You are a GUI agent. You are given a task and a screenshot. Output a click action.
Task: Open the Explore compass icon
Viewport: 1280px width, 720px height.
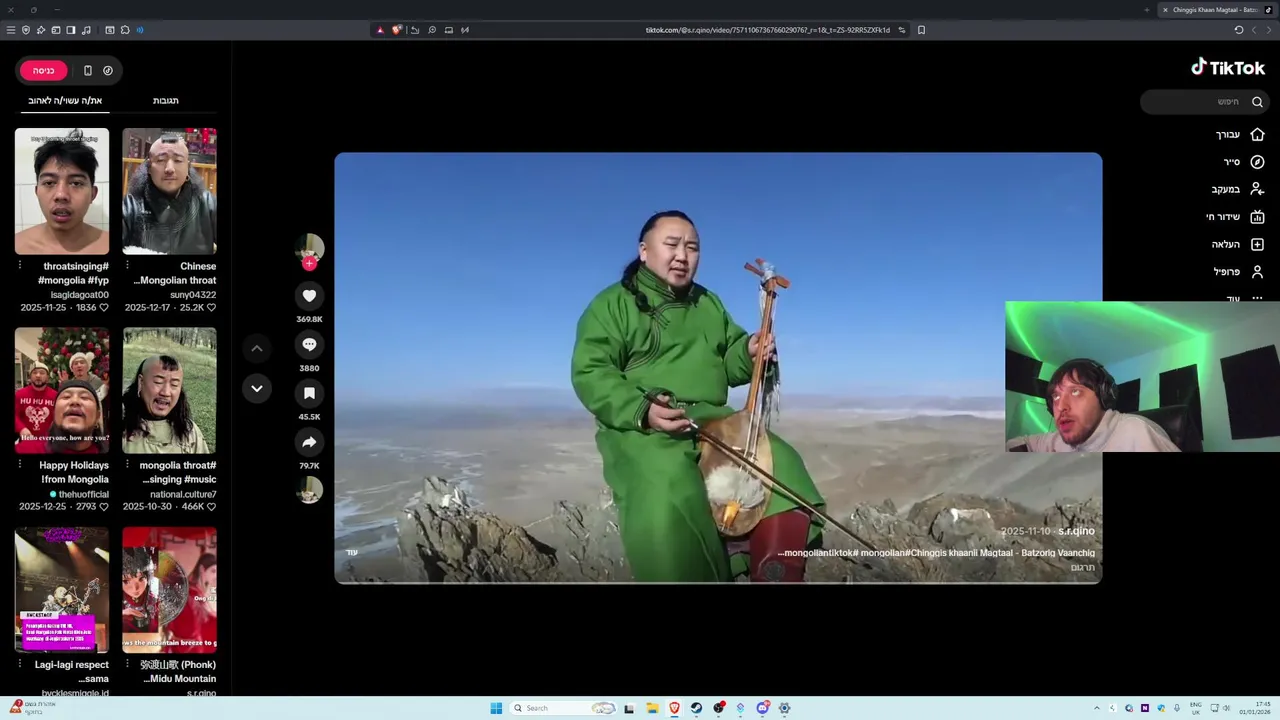(x=1257, y=162)
